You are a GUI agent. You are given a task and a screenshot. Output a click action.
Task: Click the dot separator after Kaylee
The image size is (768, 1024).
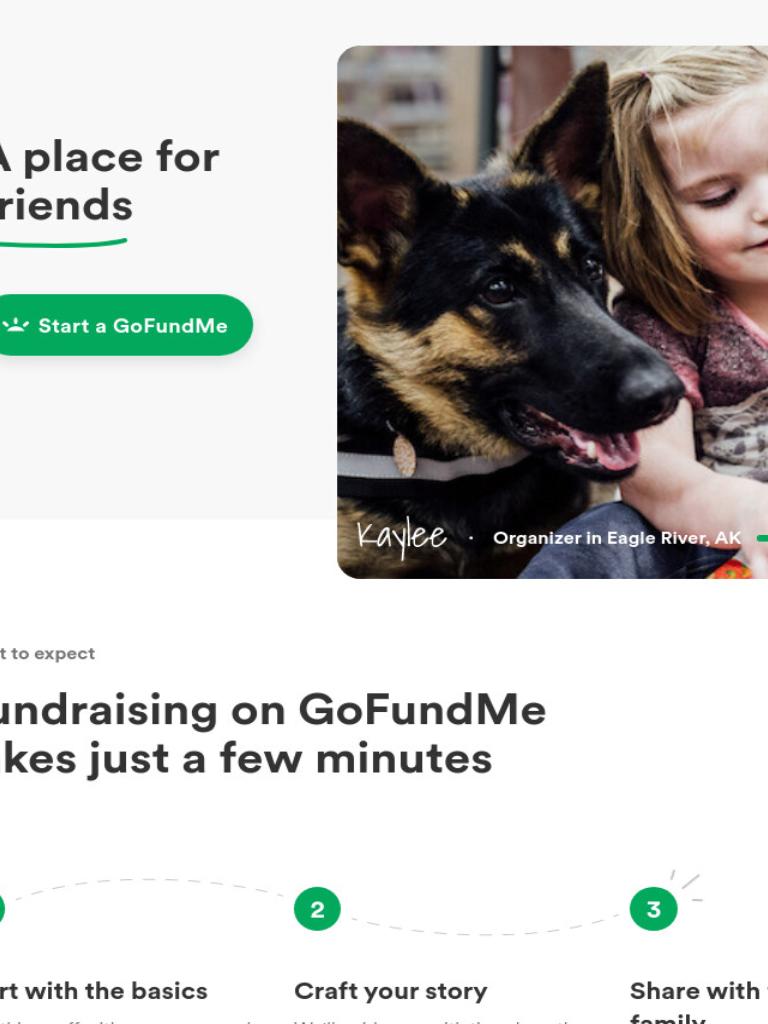[x=471, y=538]
